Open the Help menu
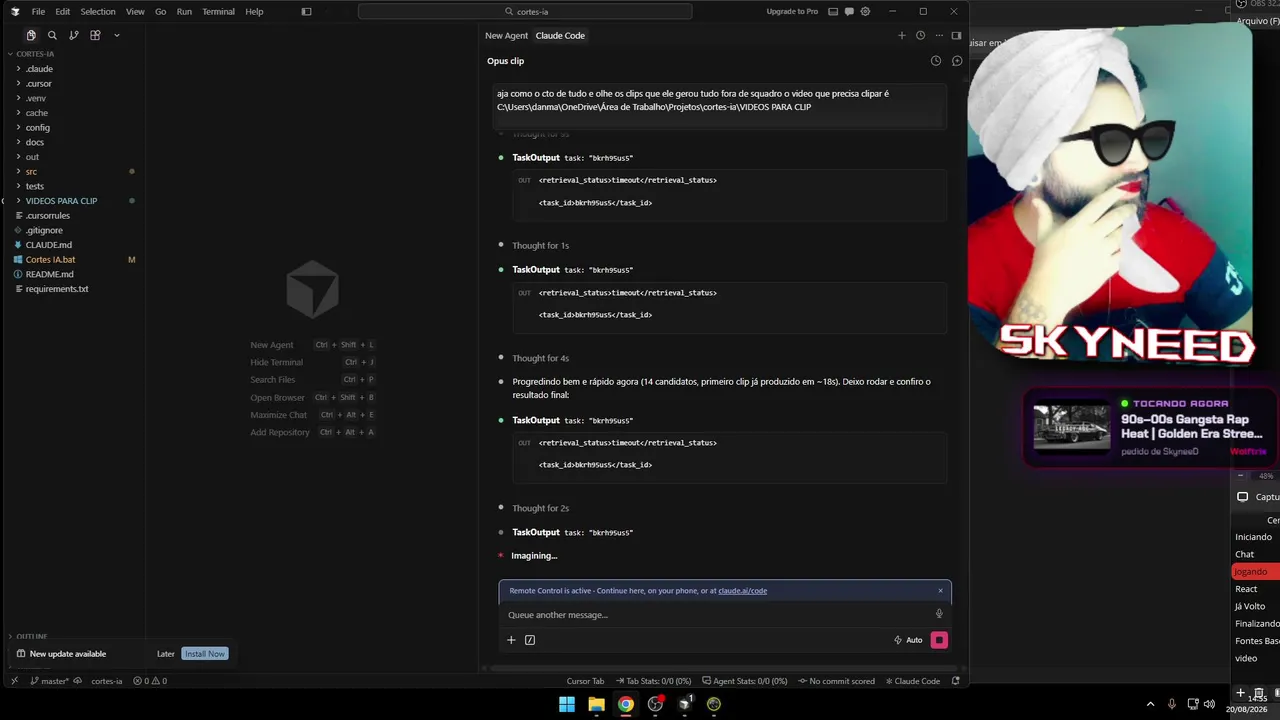This screenshot has width=1280, height=720. coord(254,12)
